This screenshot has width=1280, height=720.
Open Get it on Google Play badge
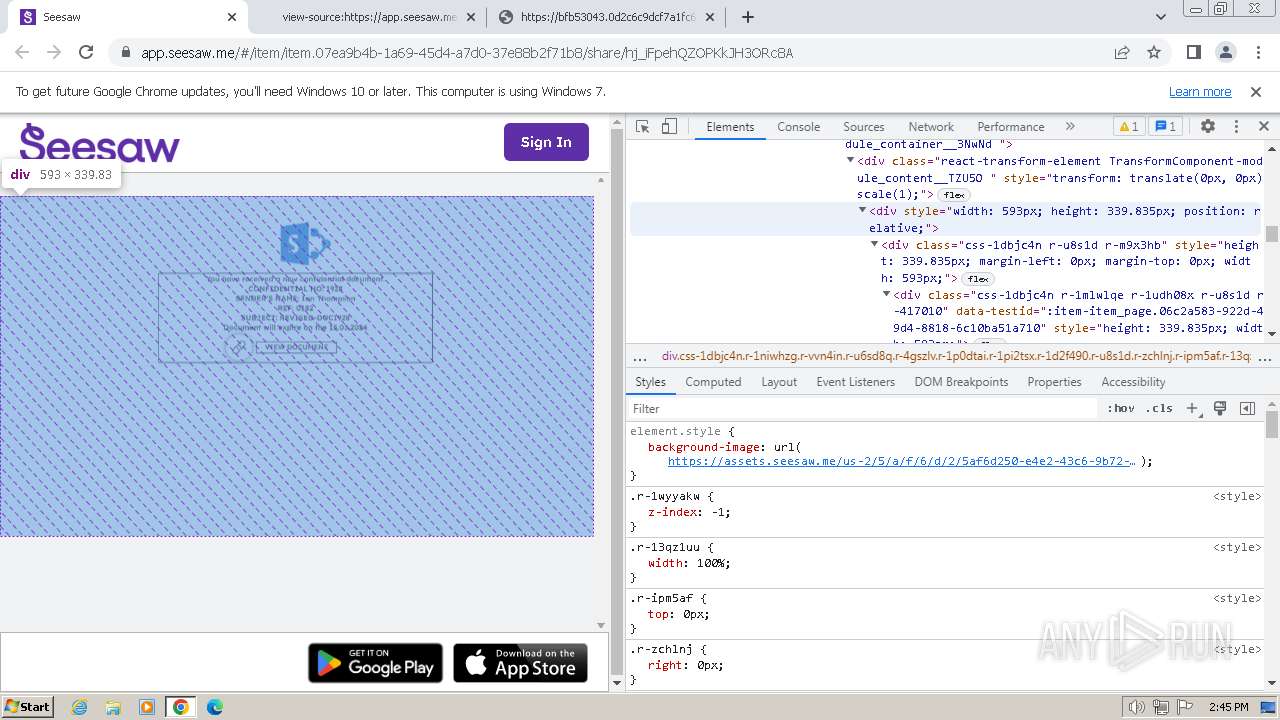coord(376,663)
